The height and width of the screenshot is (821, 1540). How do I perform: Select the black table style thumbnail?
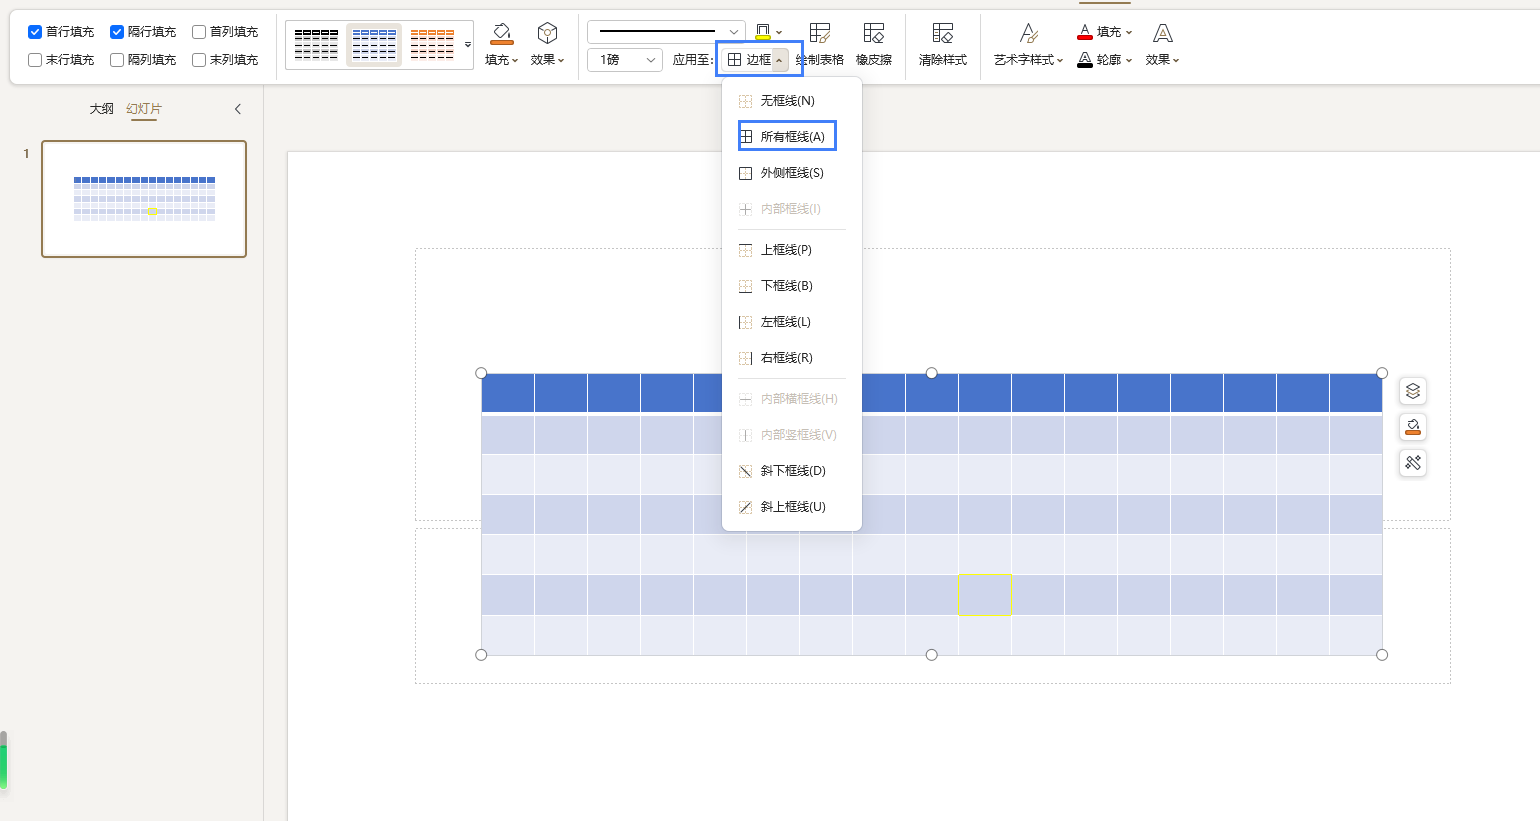(316, 45)
